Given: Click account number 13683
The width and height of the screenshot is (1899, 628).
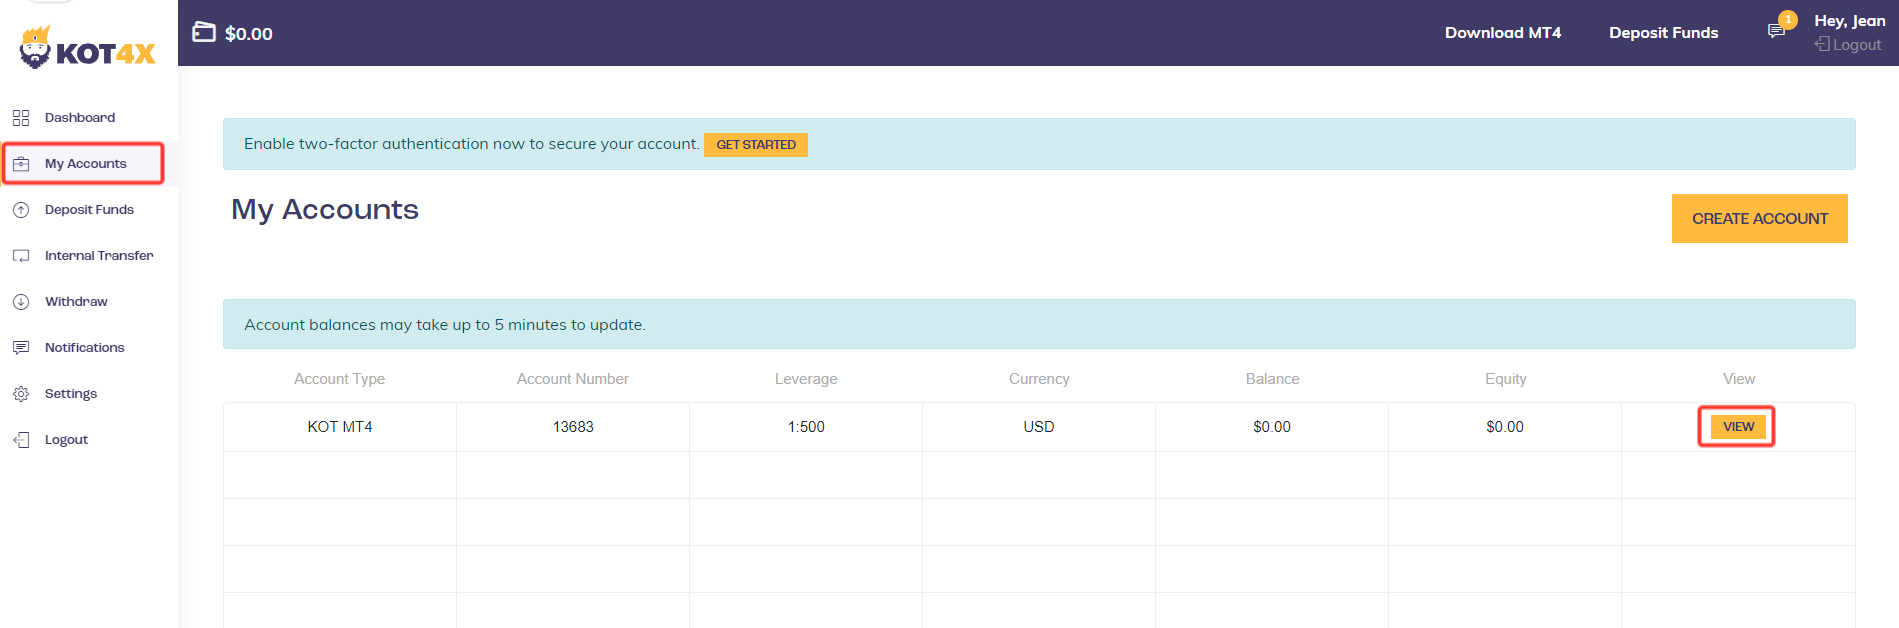Looking at the screenshot, I should (573, 427).
